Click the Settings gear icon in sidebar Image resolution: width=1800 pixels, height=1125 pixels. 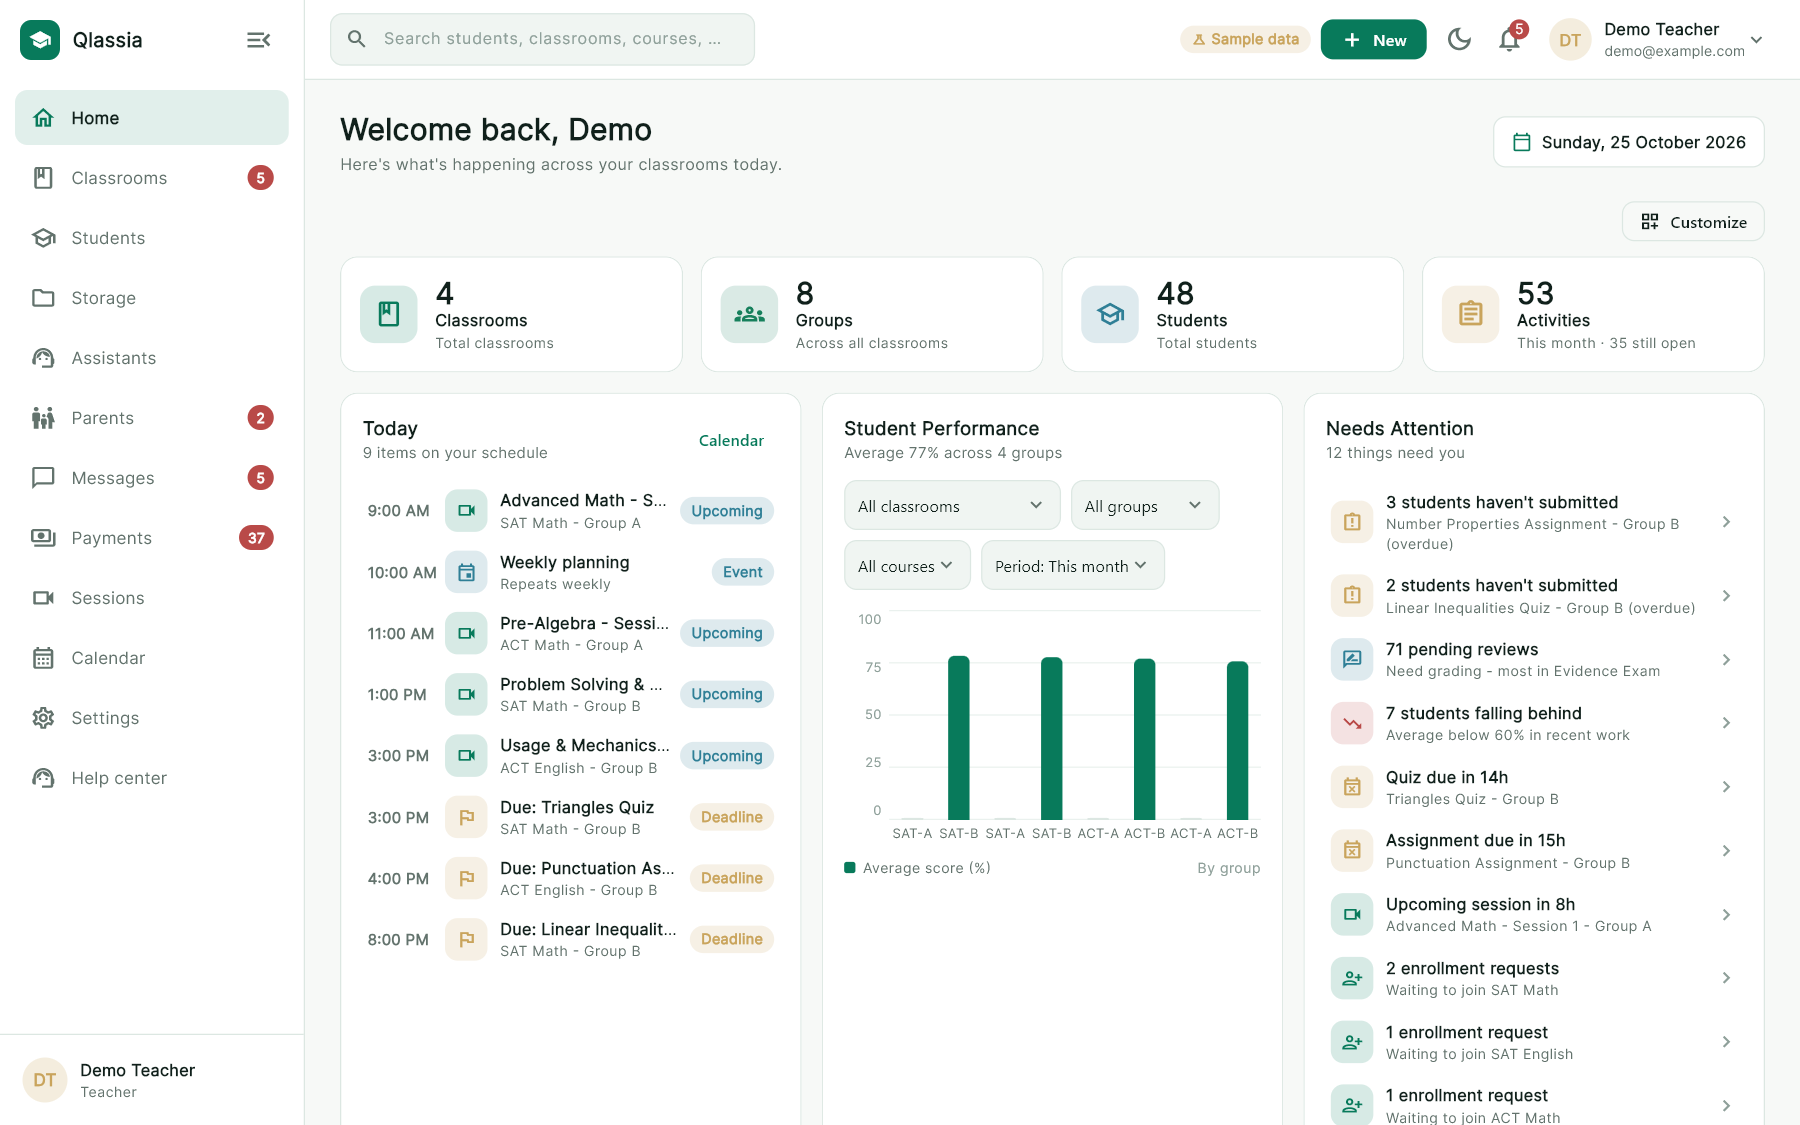(x=43, y=718)
